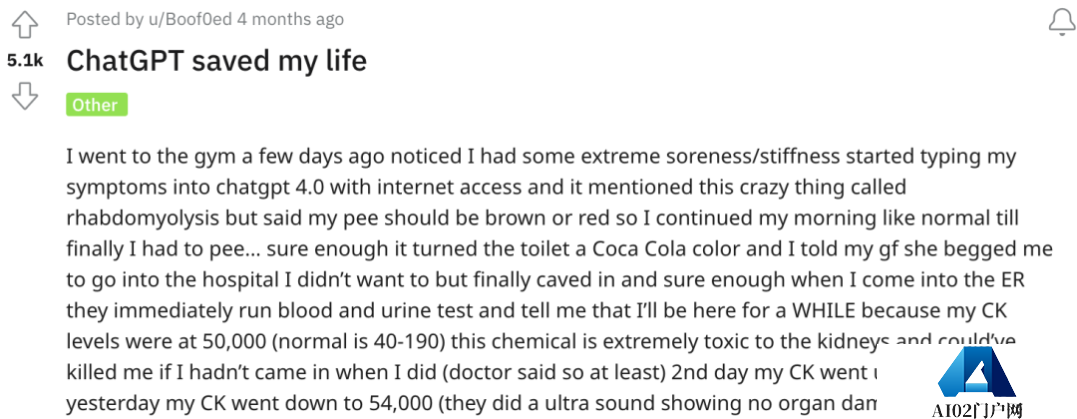Click the 5.1k vote score
This screenshot has width=1077, height=419.
click(x=25, y=61)
